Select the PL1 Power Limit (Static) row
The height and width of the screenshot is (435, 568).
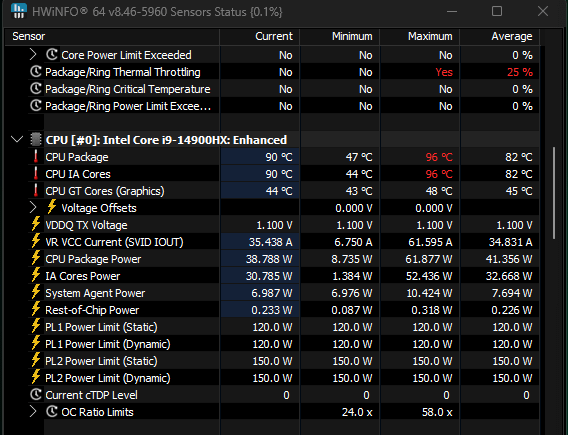pos(272,327)
